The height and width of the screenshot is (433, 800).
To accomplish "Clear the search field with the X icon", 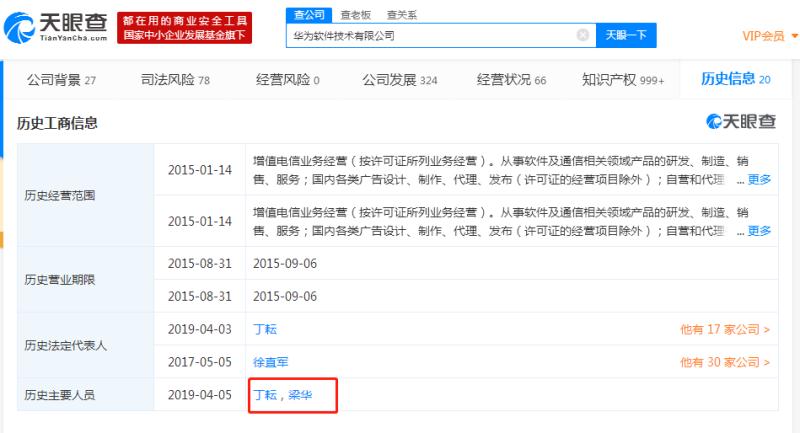I will [x=583, y=35].
